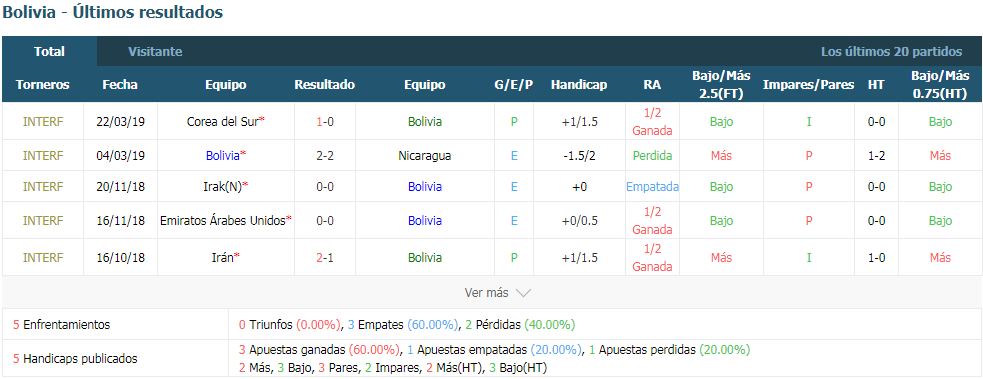The image size is (983, 379).
Task: Click the Impares/Pares column header
Action: tap(808, 85)
